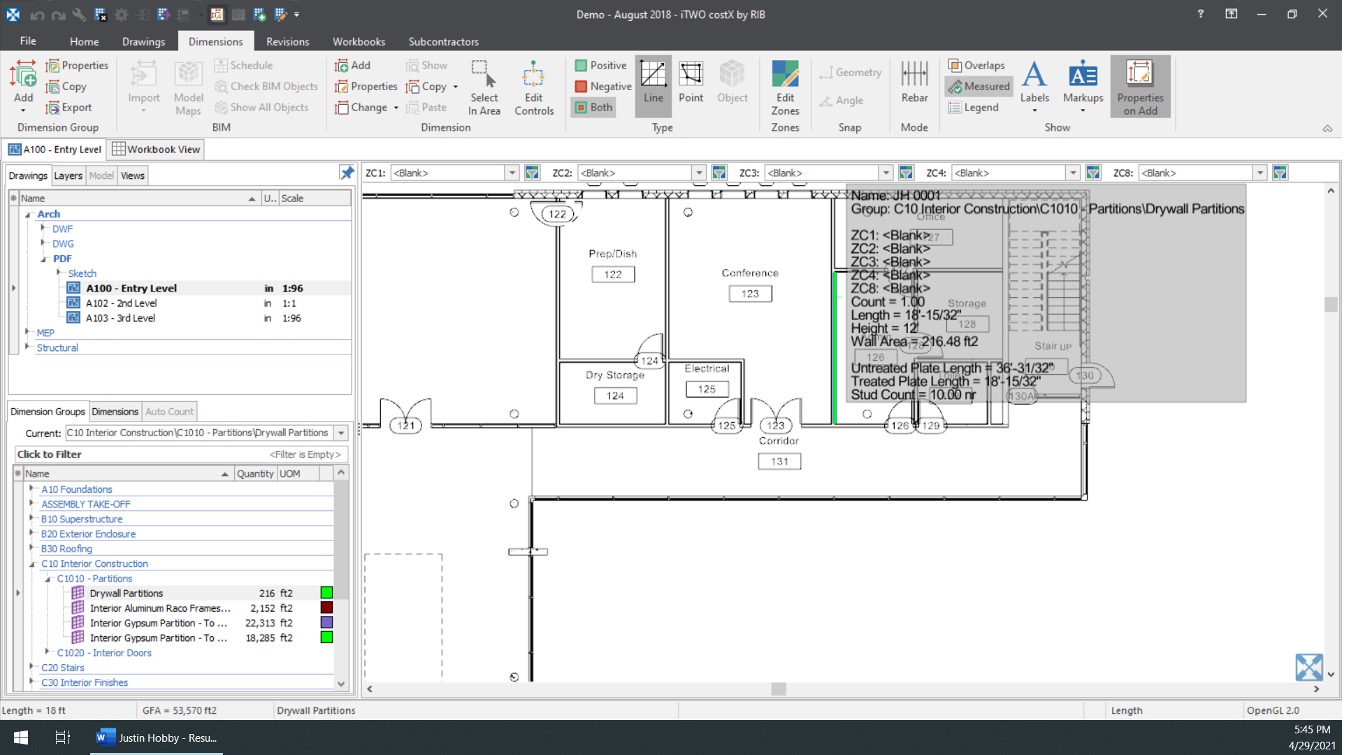Viewport: 1345px width, 755px height.
Task: Open the Layers panel tab
Action: coord(68,175)
